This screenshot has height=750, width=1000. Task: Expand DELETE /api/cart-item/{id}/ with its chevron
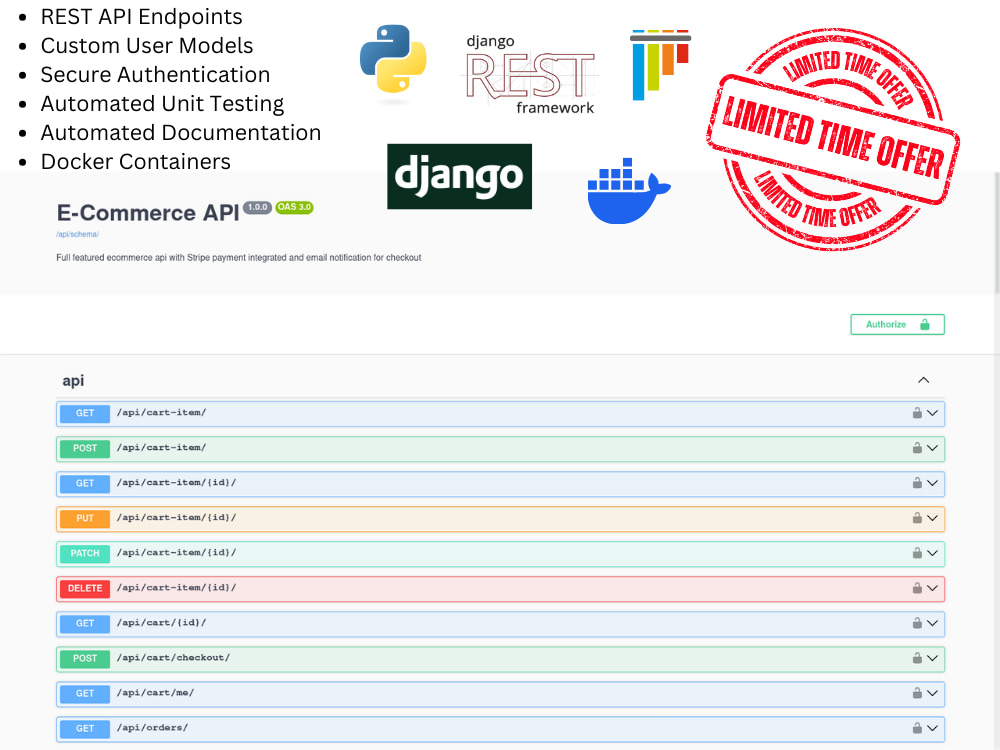click(x=932, y=589)
